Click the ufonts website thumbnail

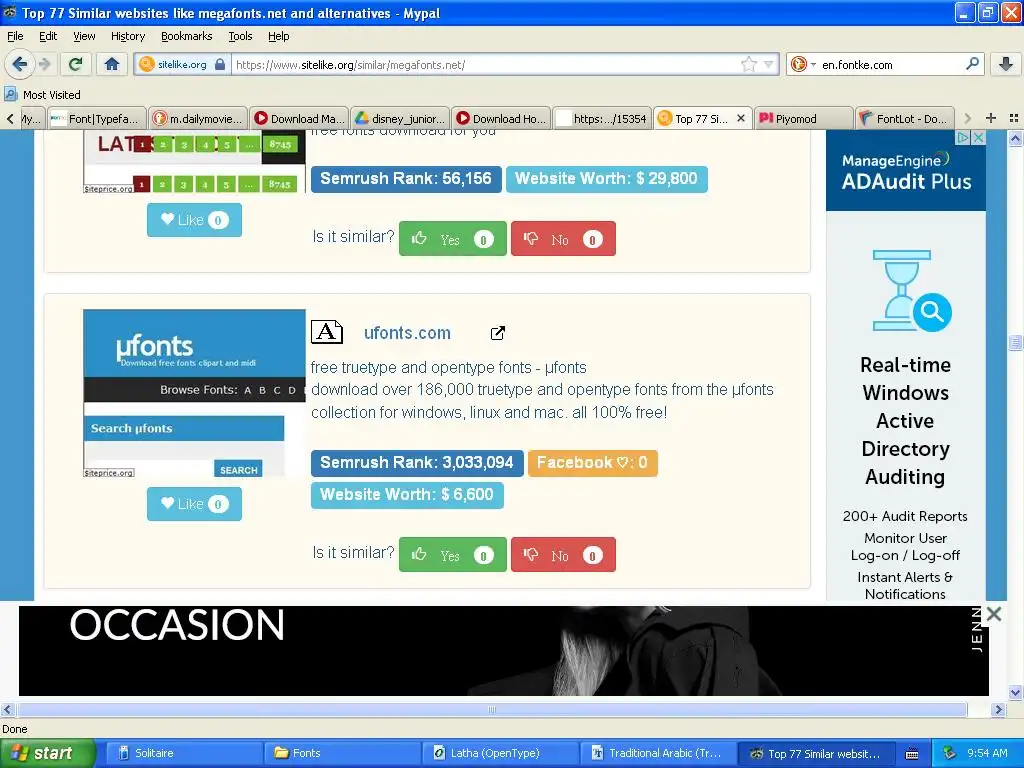194,393
